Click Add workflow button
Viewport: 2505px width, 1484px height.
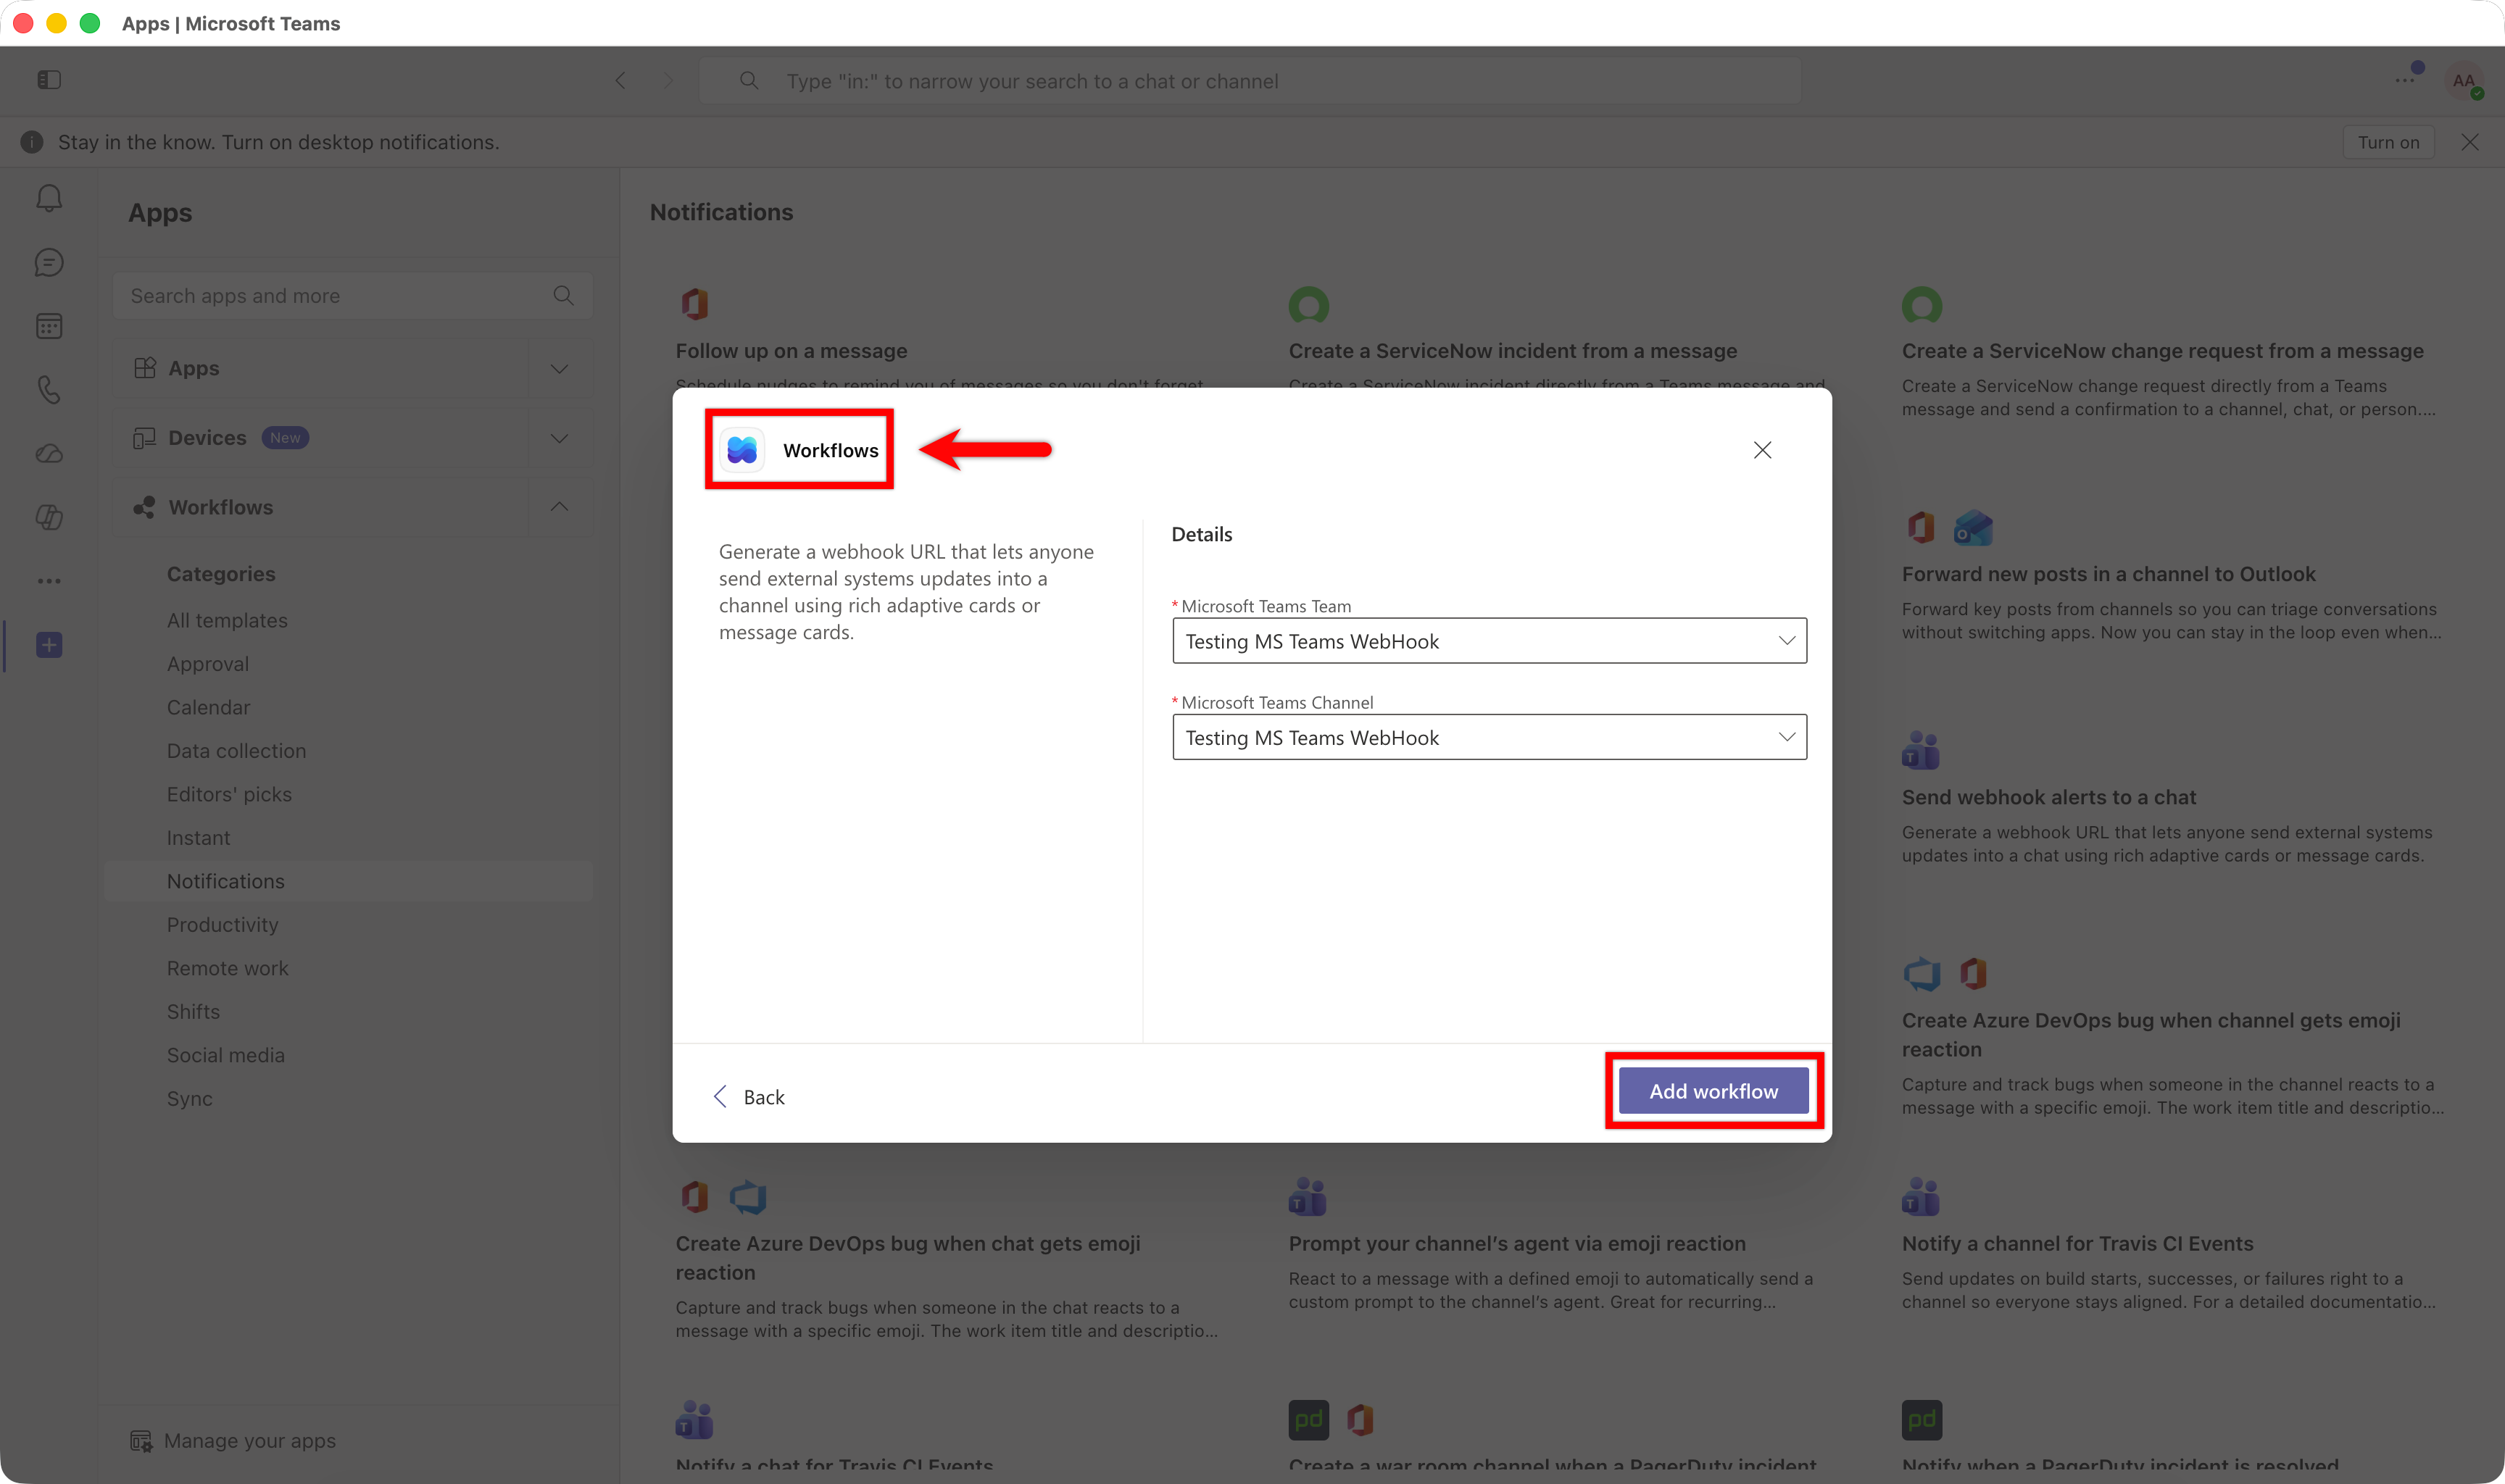(x=1713, y=1091)
